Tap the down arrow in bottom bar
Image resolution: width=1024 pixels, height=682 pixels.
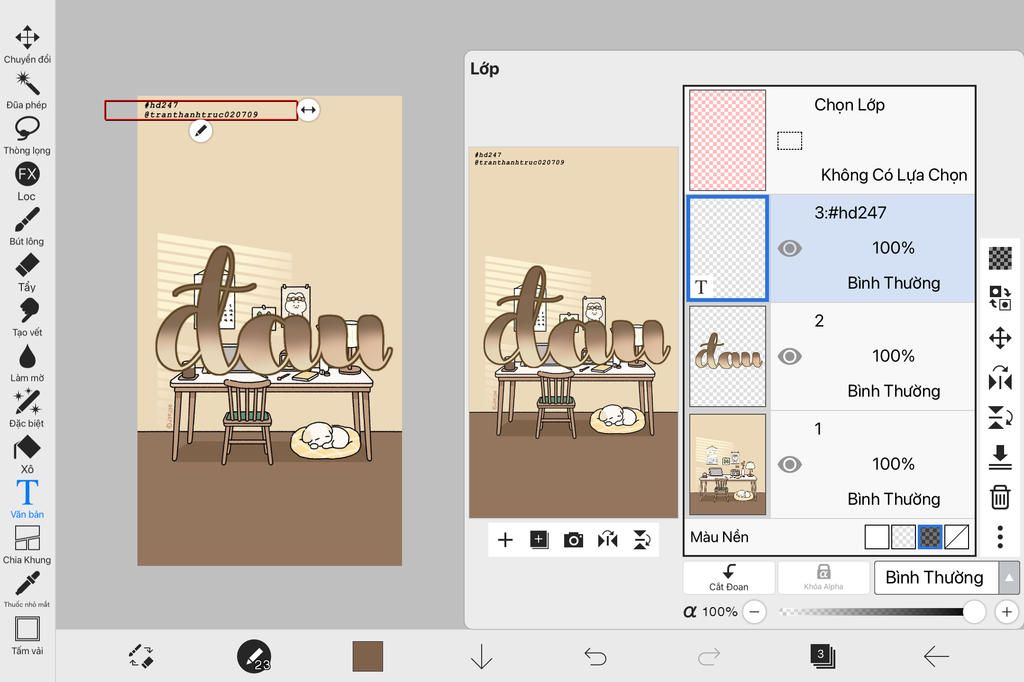tap(481, 656)
